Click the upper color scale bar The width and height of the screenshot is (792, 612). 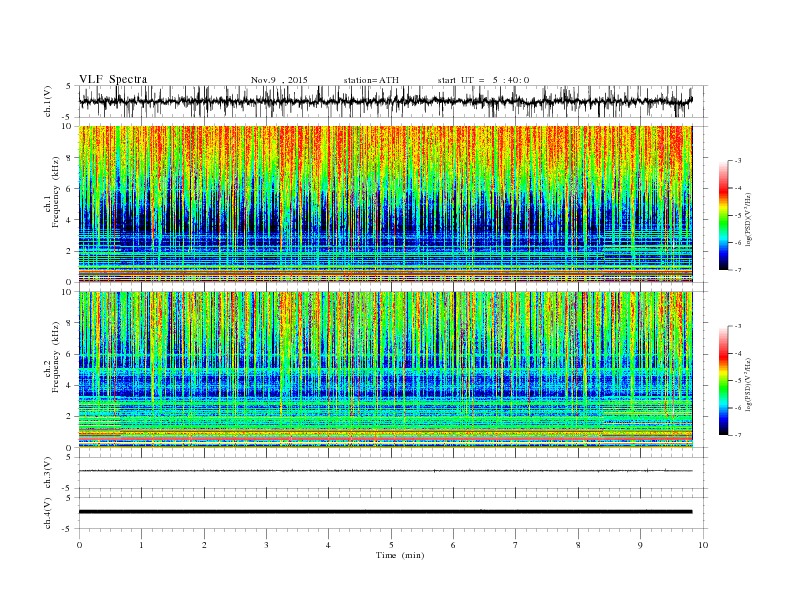click(x=723, y=216)
